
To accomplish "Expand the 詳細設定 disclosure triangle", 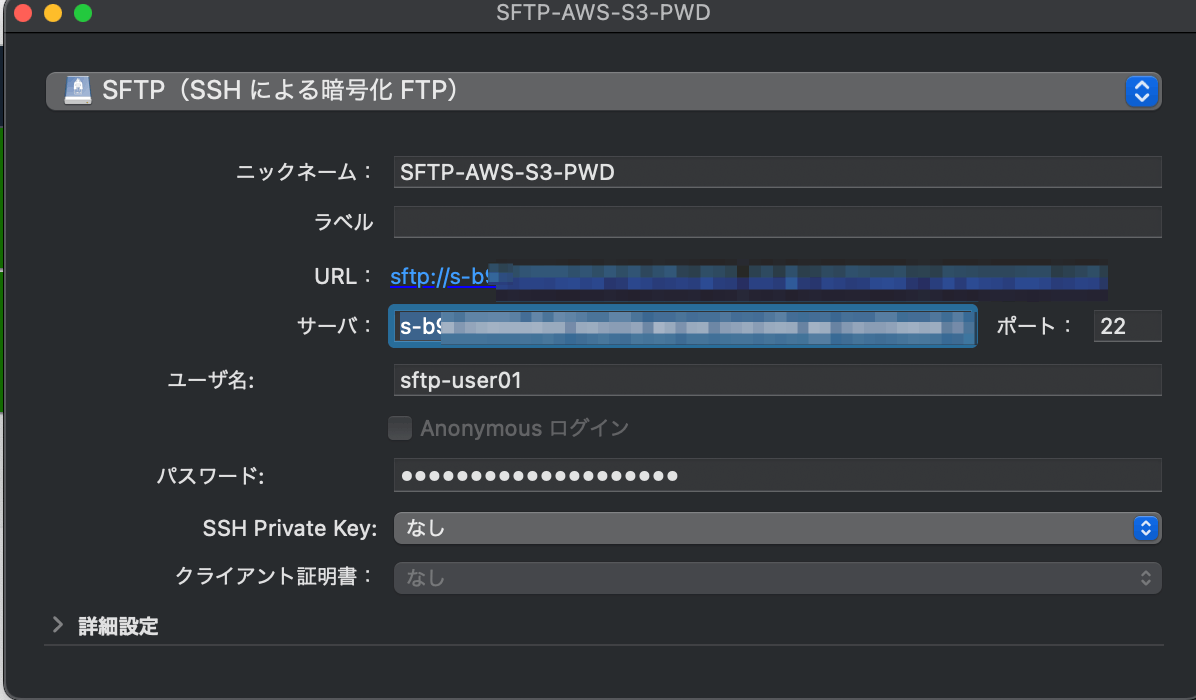I will click(57, 627).
